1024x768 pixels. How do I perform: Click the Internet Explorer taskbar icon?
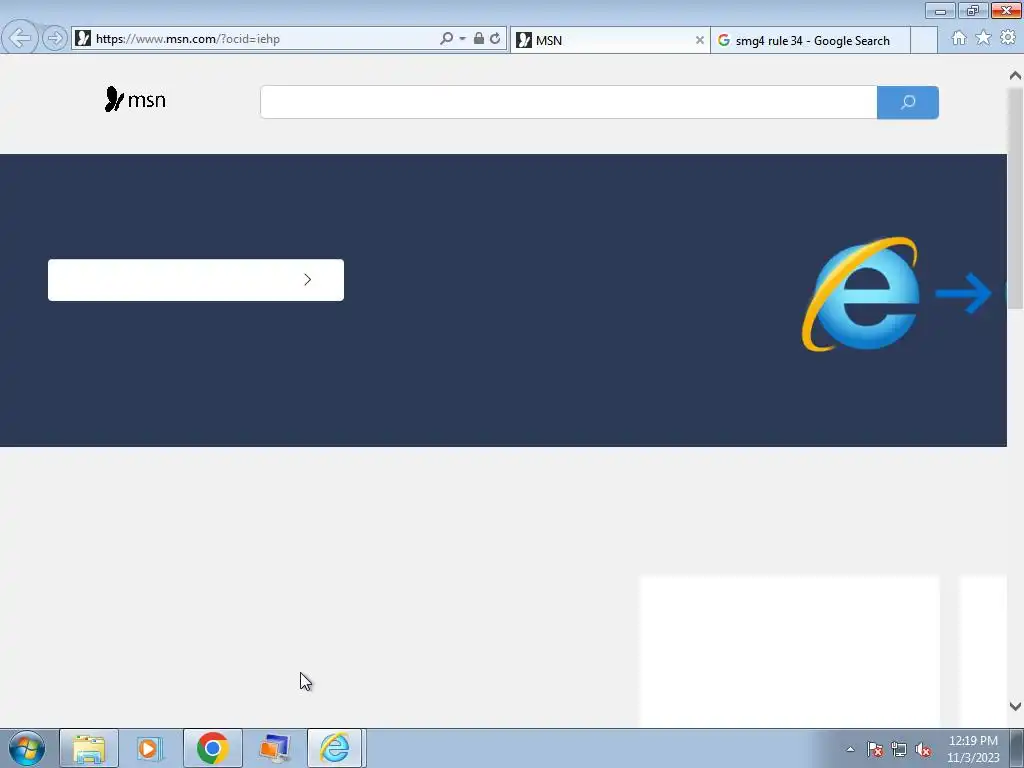335,748
